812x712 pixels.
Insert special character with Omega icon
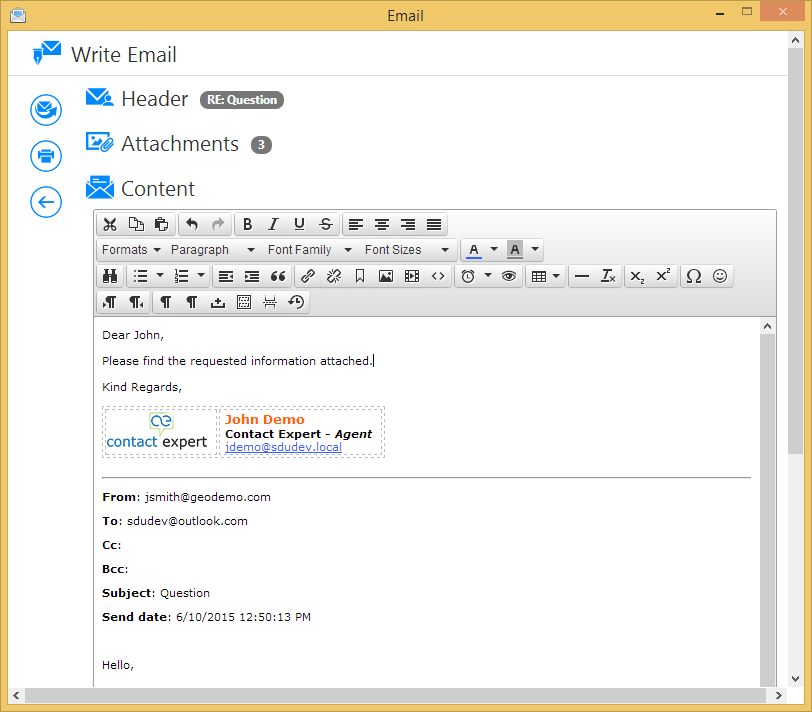[x=693, y=276]
